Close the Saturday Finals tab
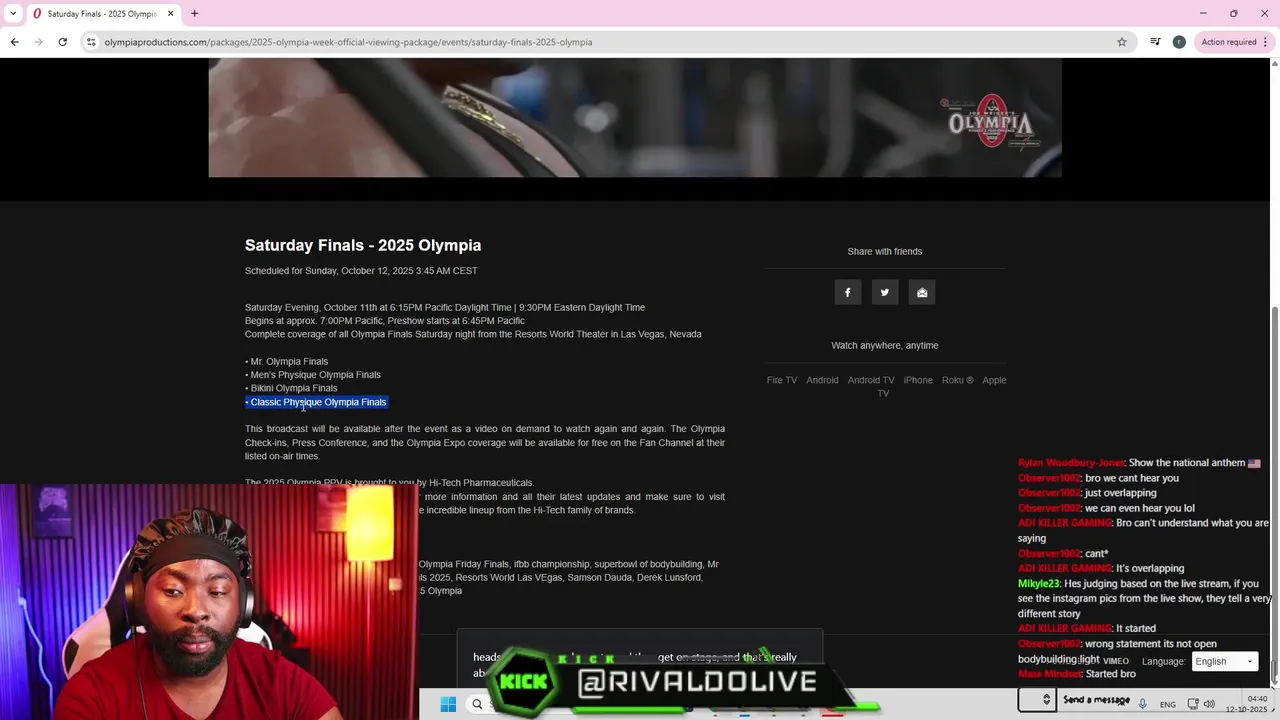Viewport: 1280px width, 720px height. [170, 14]
